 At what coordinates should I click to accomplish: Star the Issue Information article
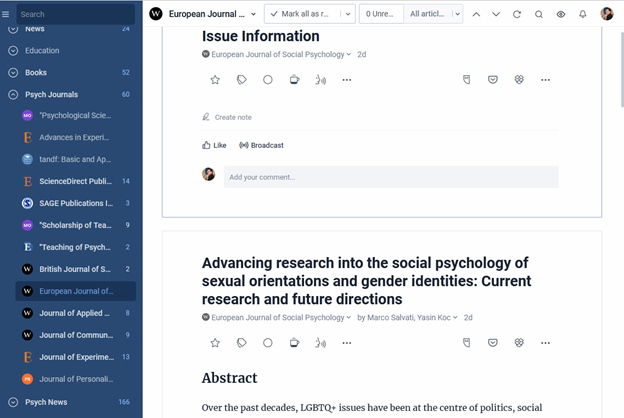215,80
